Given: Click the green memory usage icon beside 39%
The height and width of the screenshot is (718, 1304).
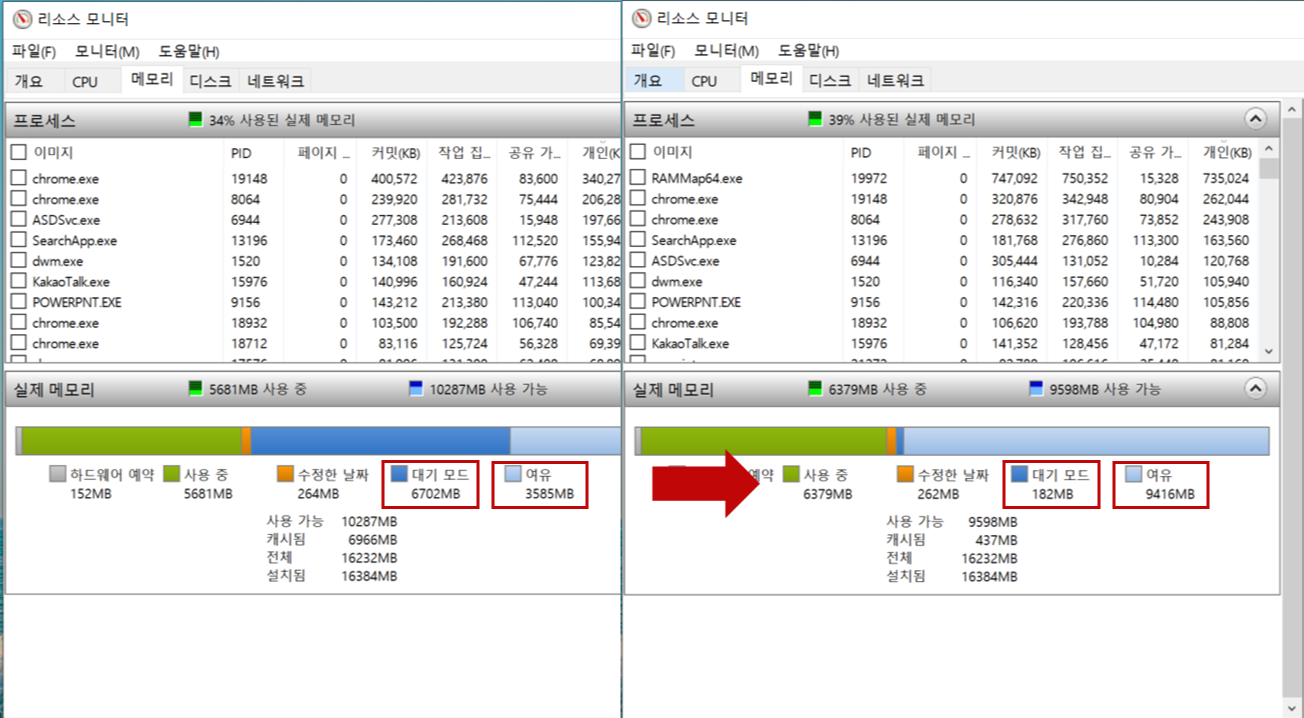Looking at the screenshot, I should (814, 118).
